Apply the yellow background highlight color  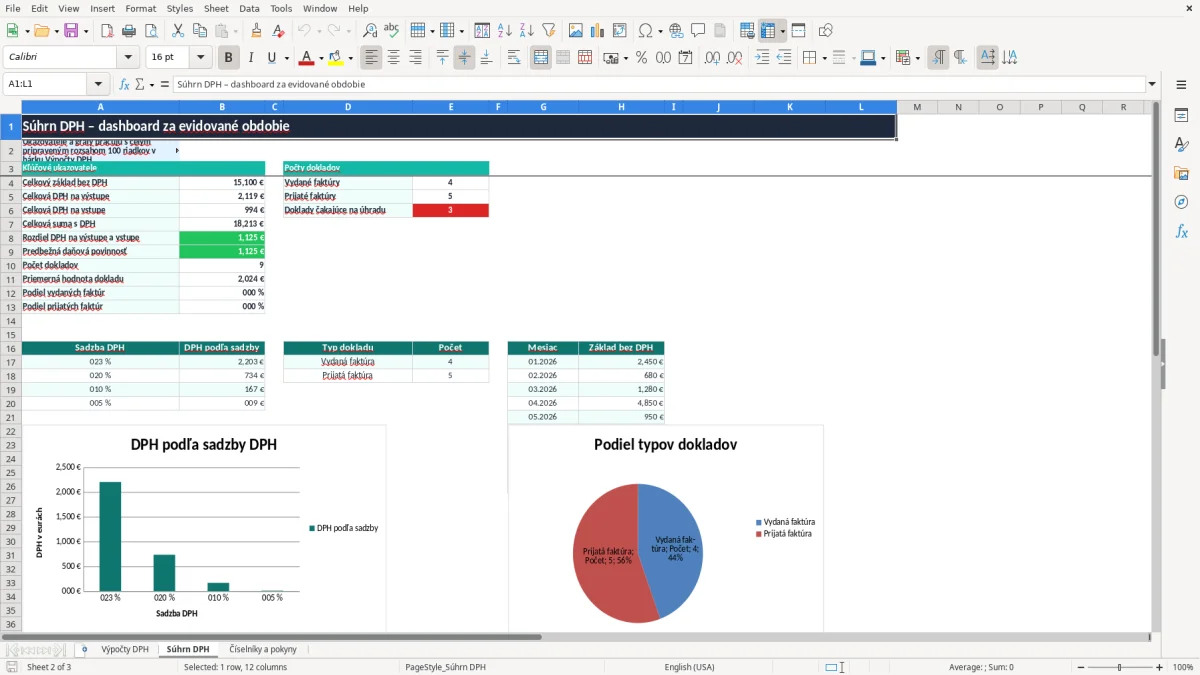tap(335, 58)
